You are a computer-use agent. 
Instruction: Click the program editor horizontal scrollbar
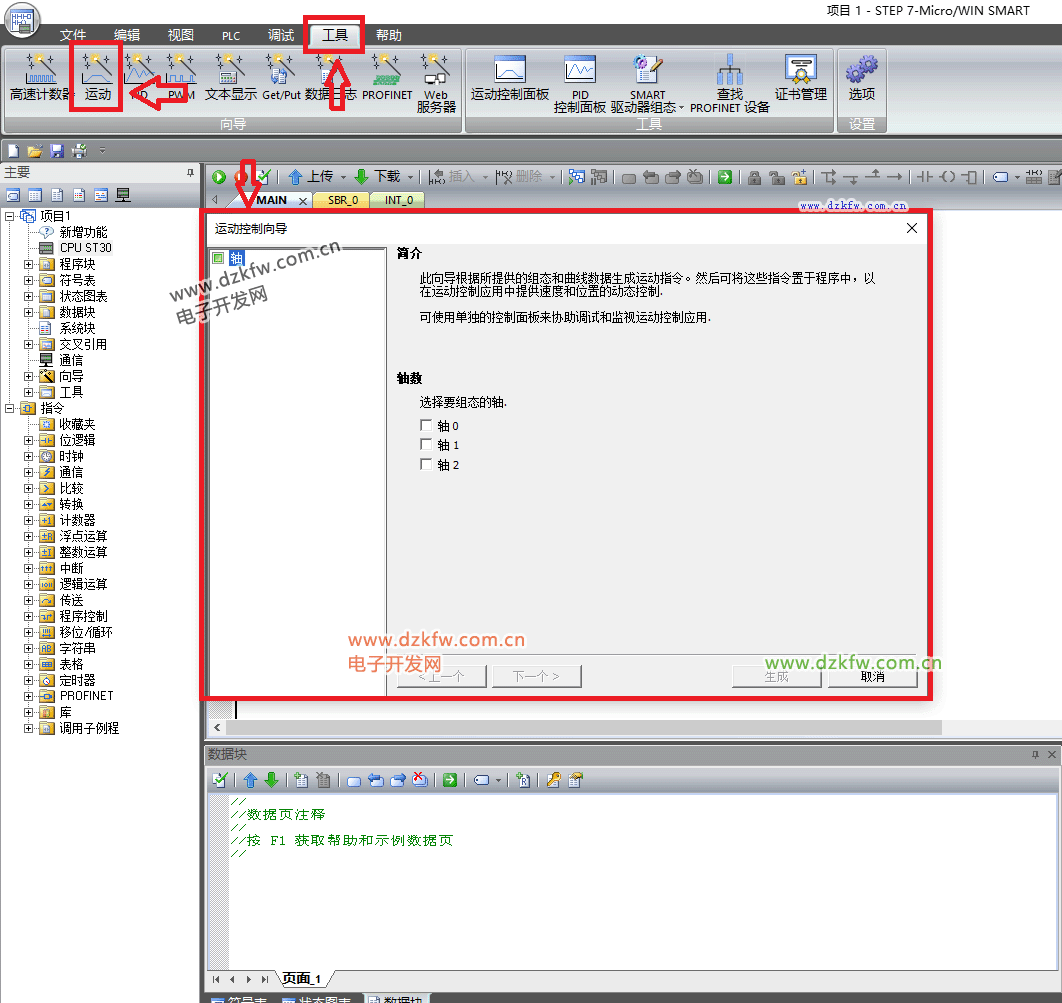coord(580,727)
